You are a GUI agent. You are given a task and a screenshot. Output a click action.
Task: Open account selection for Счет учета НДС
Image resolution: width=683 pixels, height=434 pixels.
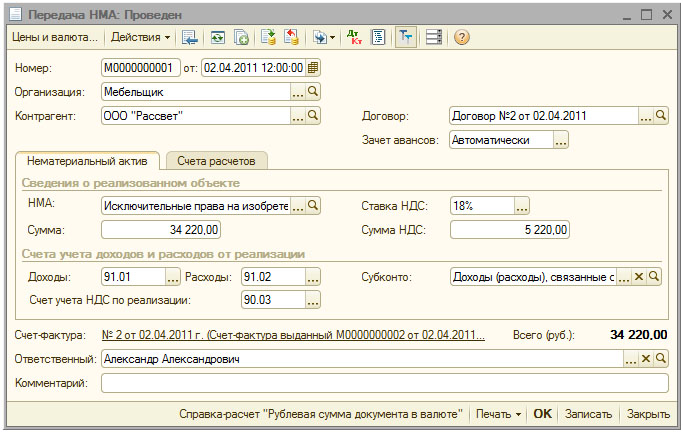click(x=313, y=300)
